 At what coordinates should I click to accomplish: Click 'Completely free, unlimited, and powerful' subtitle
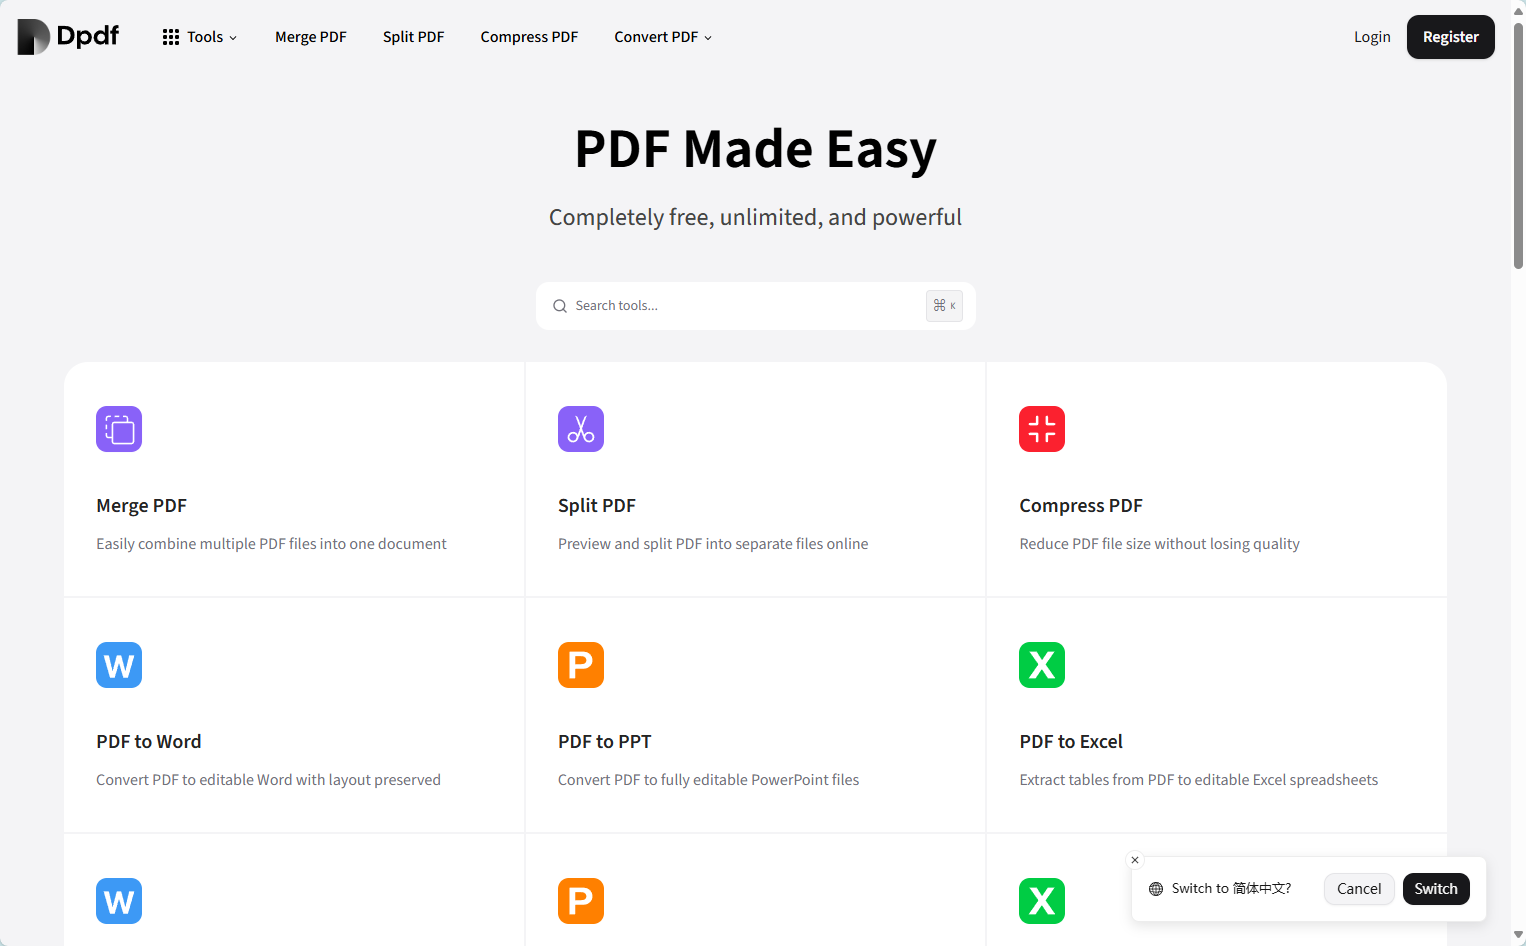pyautogui.click(x=755, y=217)
